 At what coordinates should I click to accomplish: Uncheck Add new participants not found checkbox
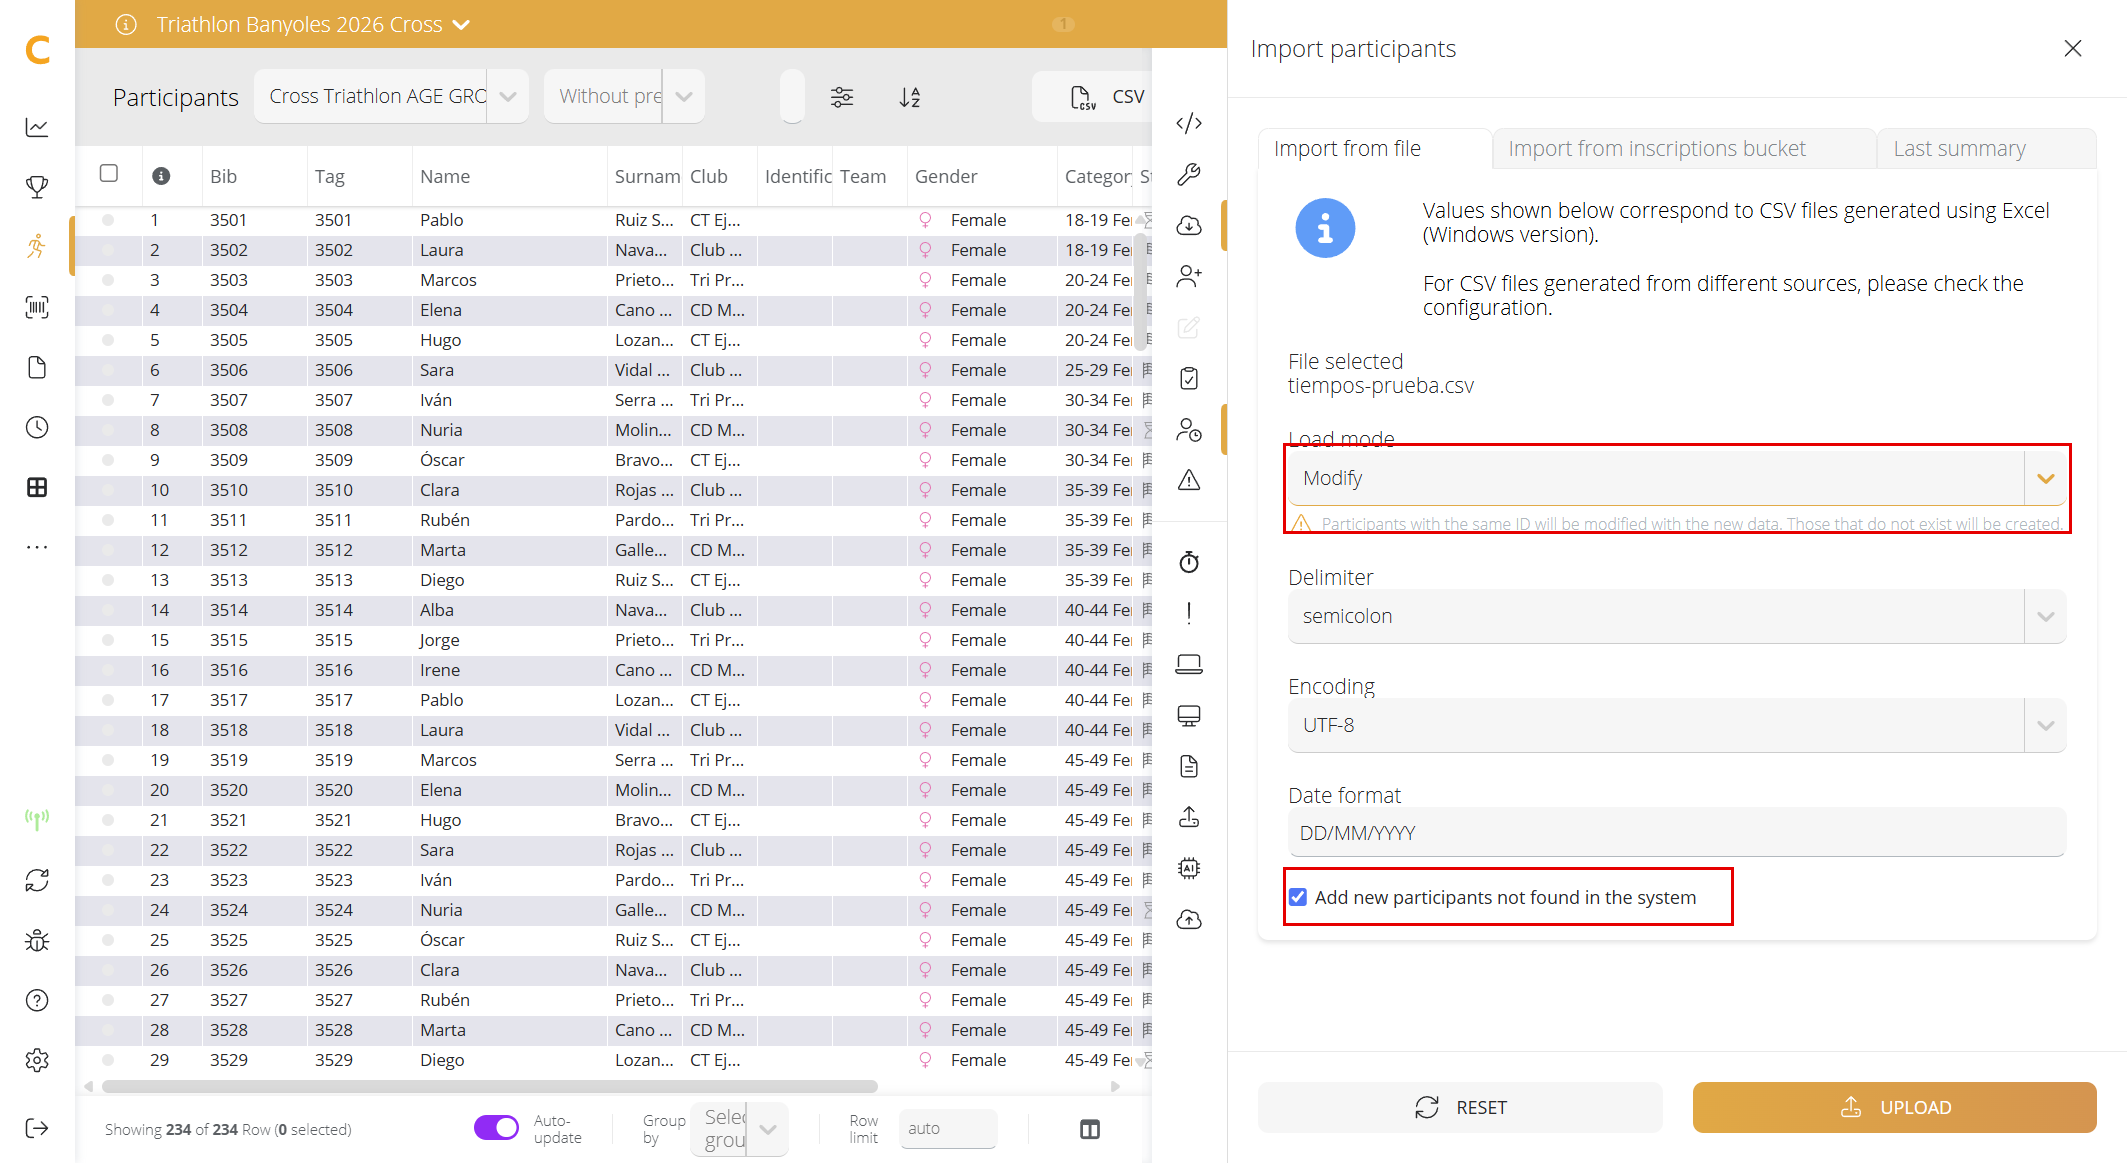pos(1298,897)
